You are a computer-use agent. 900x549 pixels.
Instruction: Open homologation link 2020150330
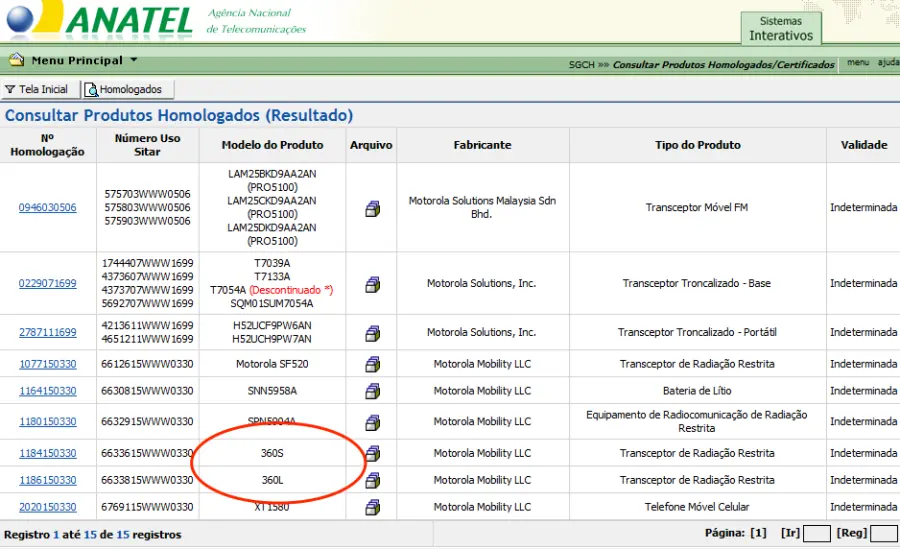point(47,507)
